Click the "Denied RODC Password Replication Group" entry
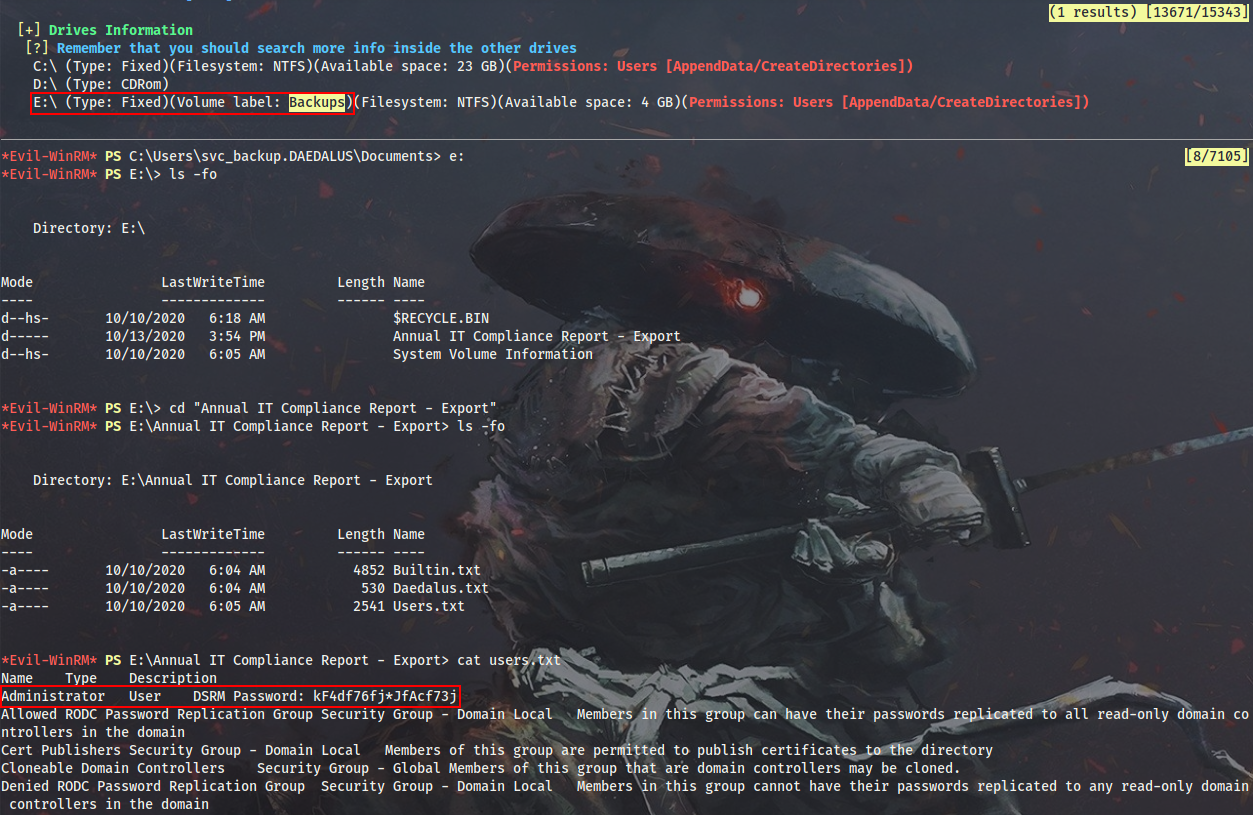This screenshot has height=815, width=1253. [x=153, y=786]
